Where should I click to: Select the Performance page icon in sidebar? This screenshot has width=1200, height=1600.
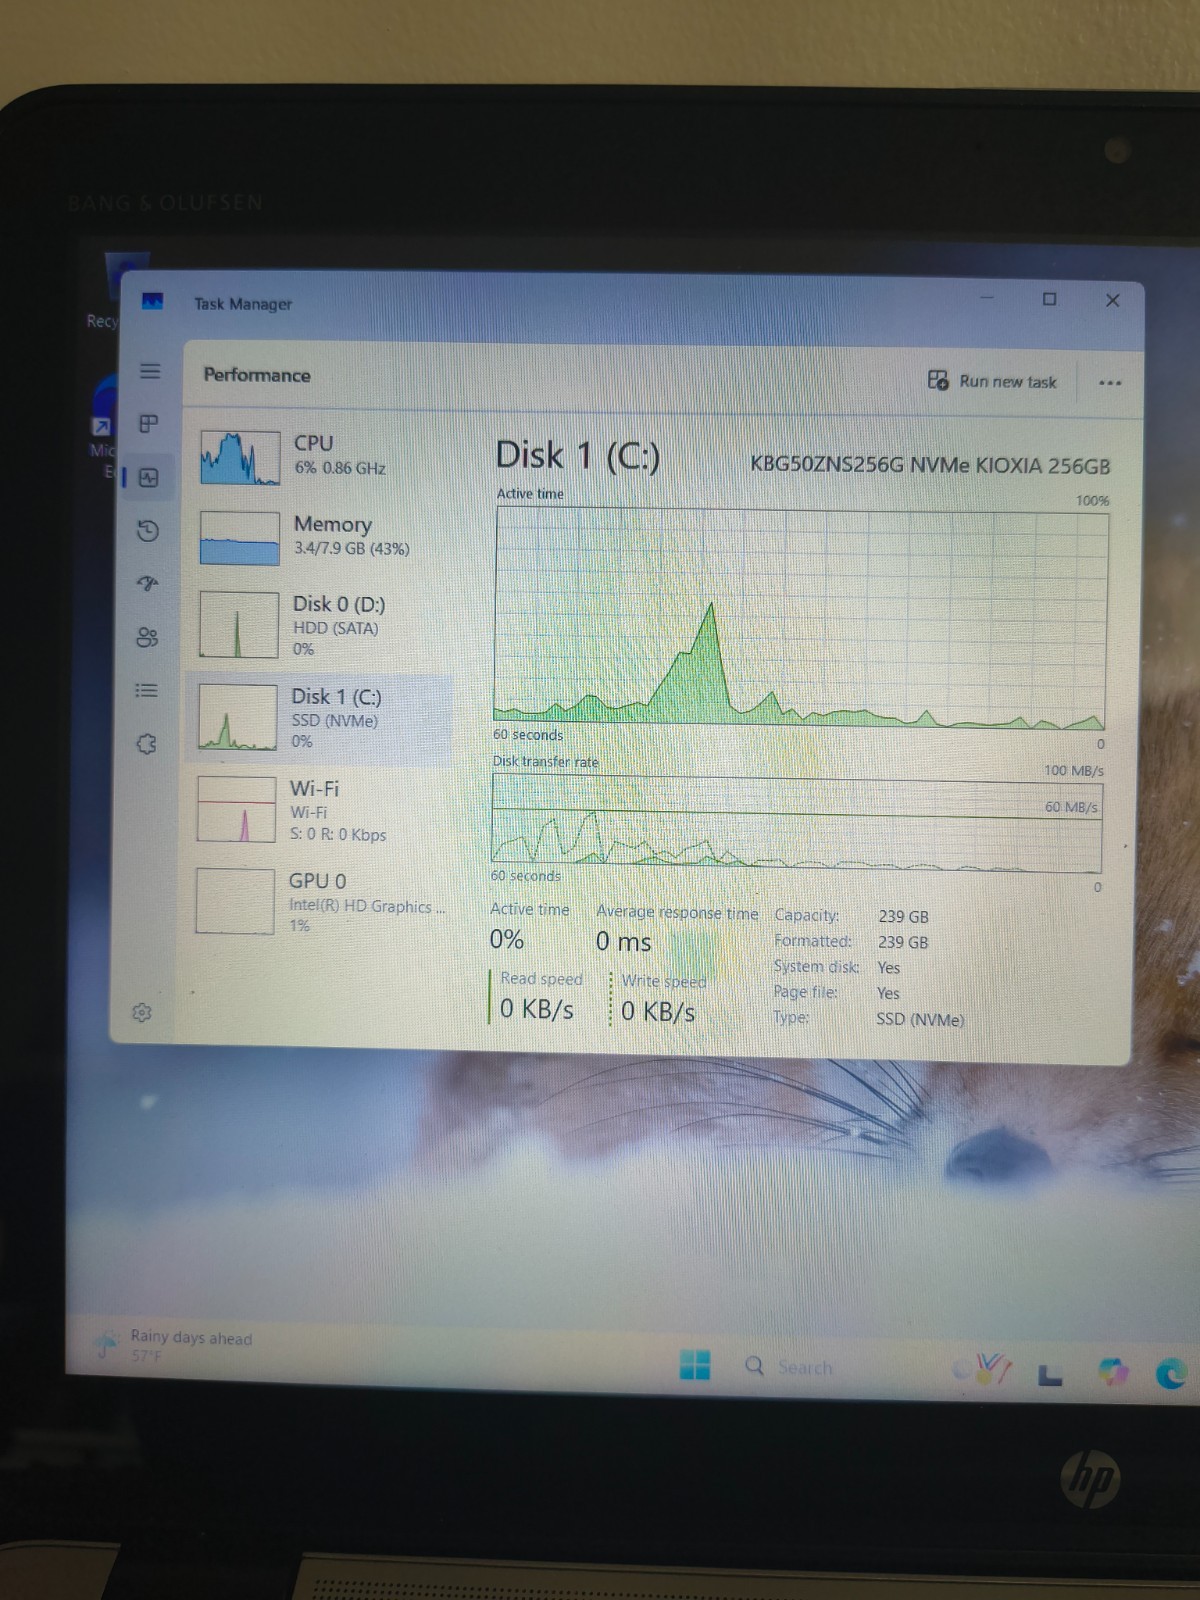click(149, 478)
